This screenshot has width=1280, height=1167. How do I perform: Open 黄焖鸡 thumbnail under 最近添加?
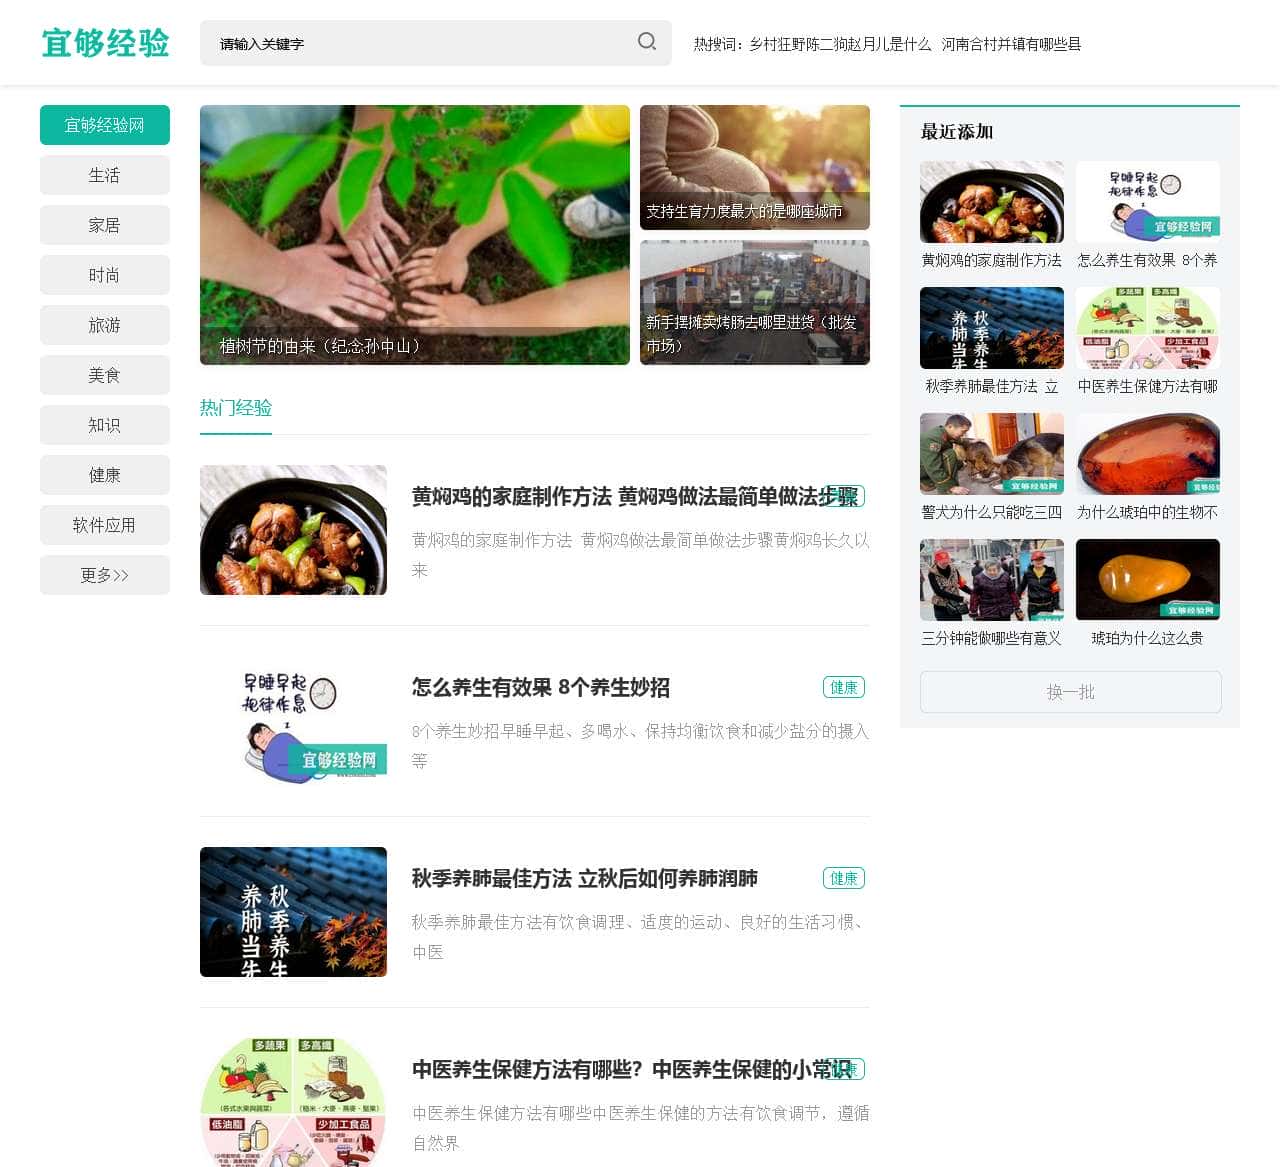[x=992, y=202]
